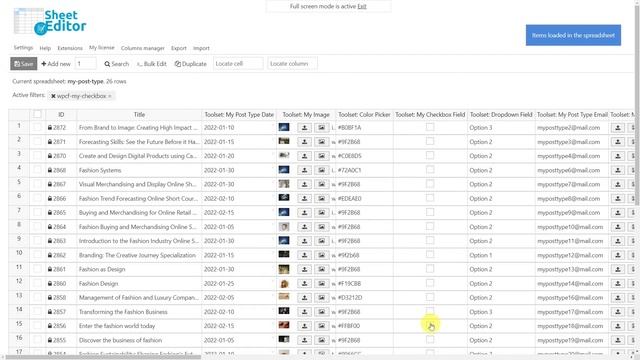Screen dimensions: 640x360
Task: Open media gallery icon for row 2871
Action: tap(322, 142)
